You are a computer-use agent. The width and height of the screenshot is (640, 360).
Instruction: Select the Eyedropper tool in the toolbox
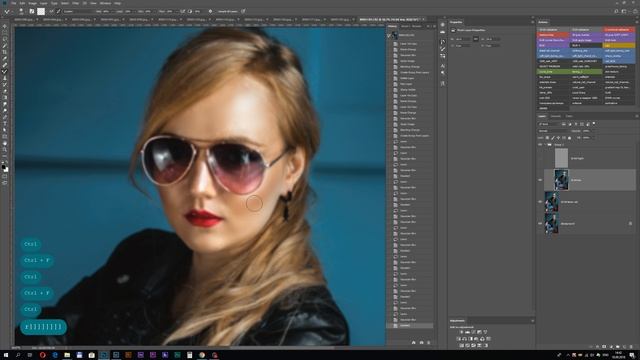(x=4, y=59)
